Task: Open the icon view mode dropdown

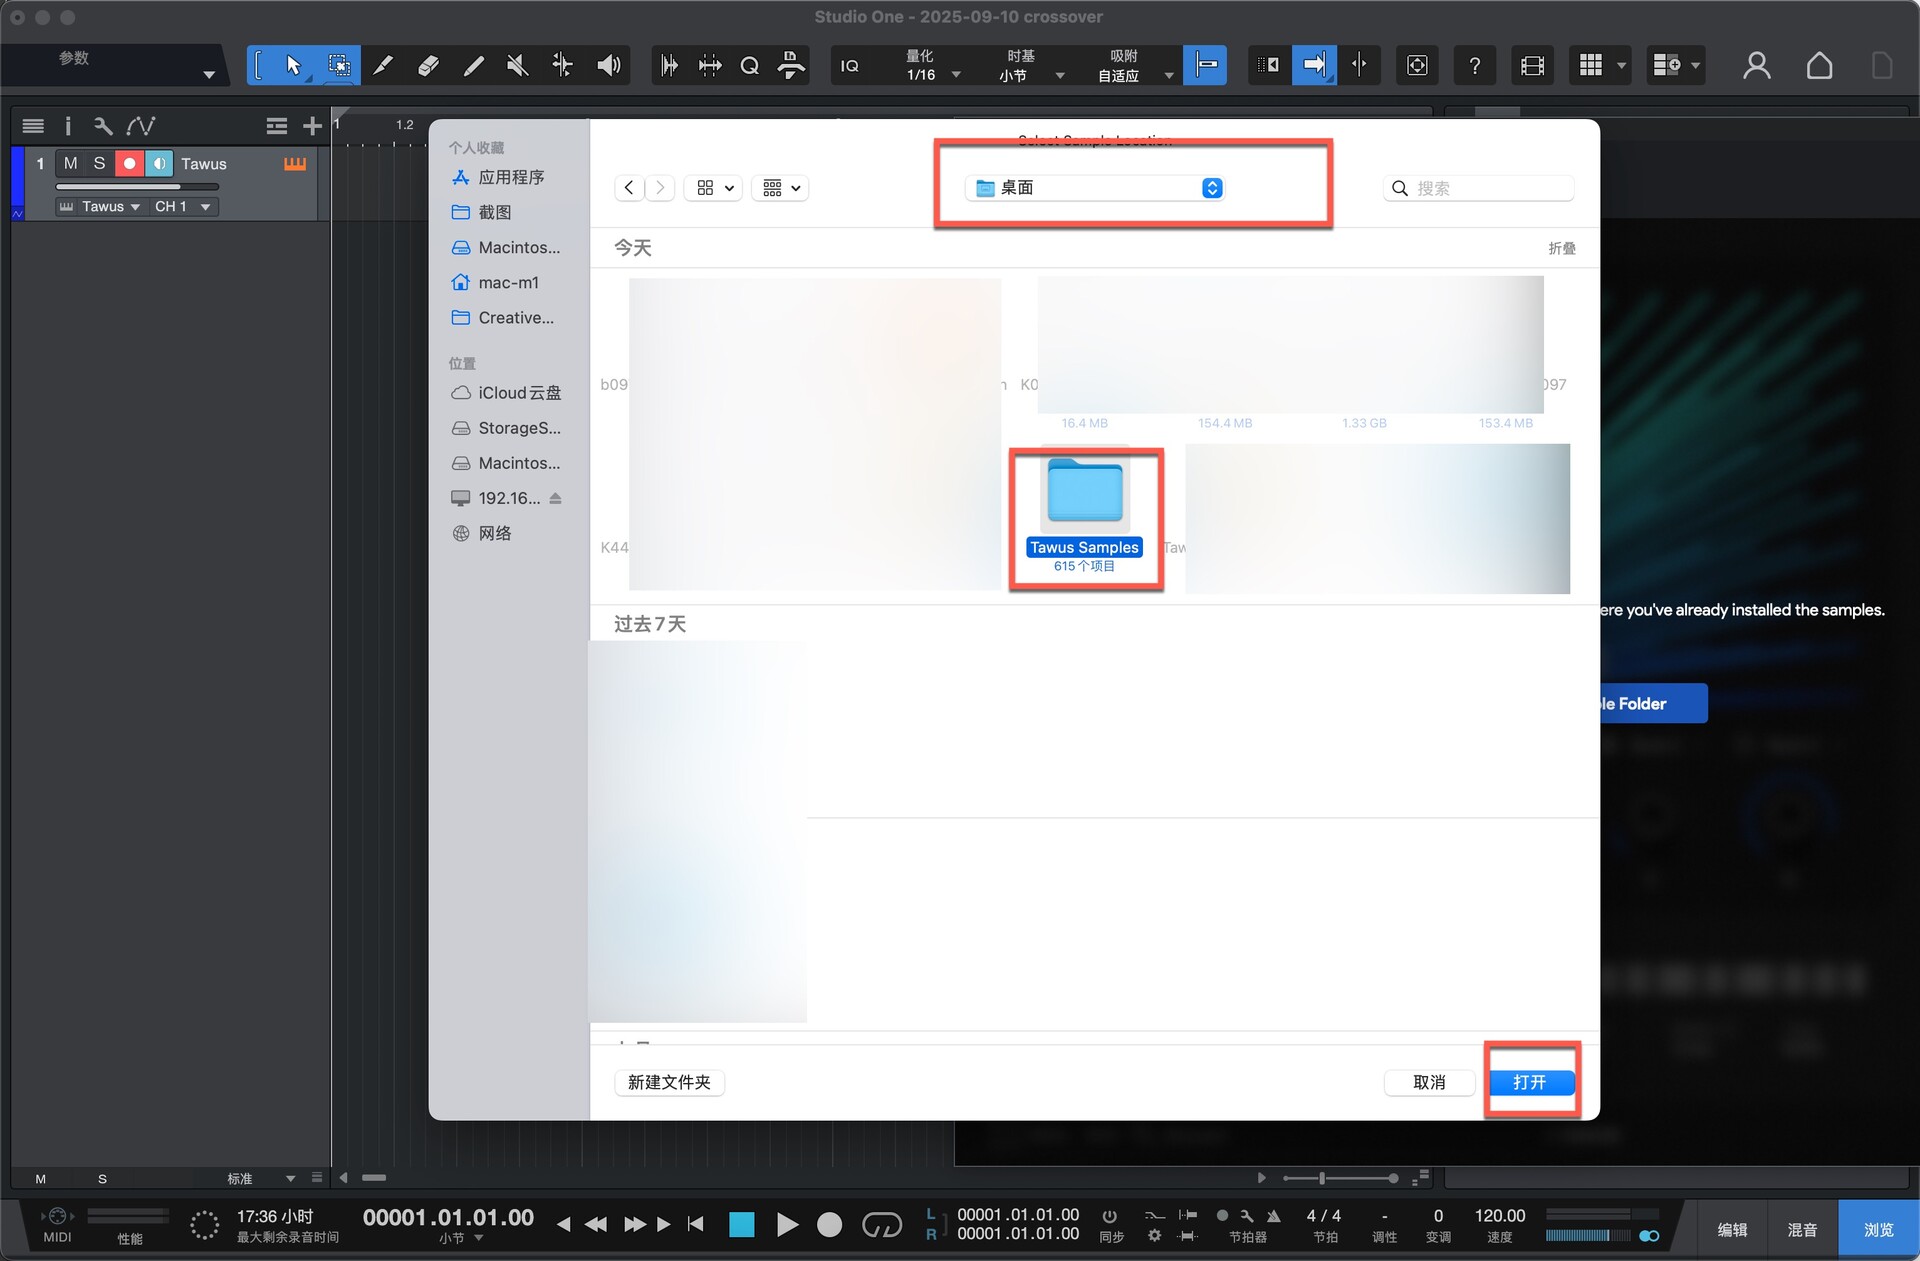Action: click(x=714, y=188)
